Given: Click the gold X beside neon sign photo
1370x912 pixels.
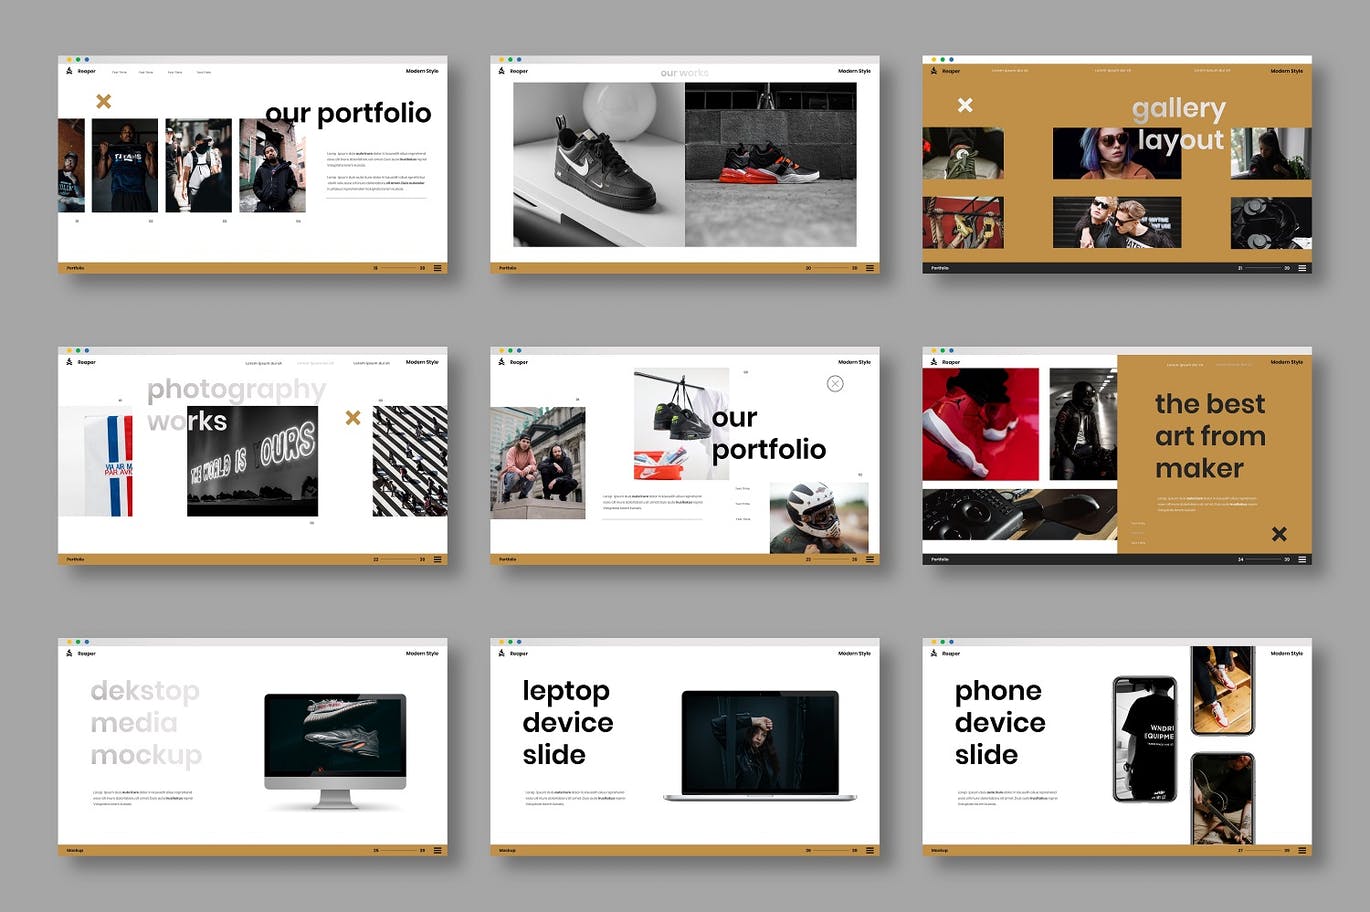Looking at the screenshot, I should tap(353, 418).
